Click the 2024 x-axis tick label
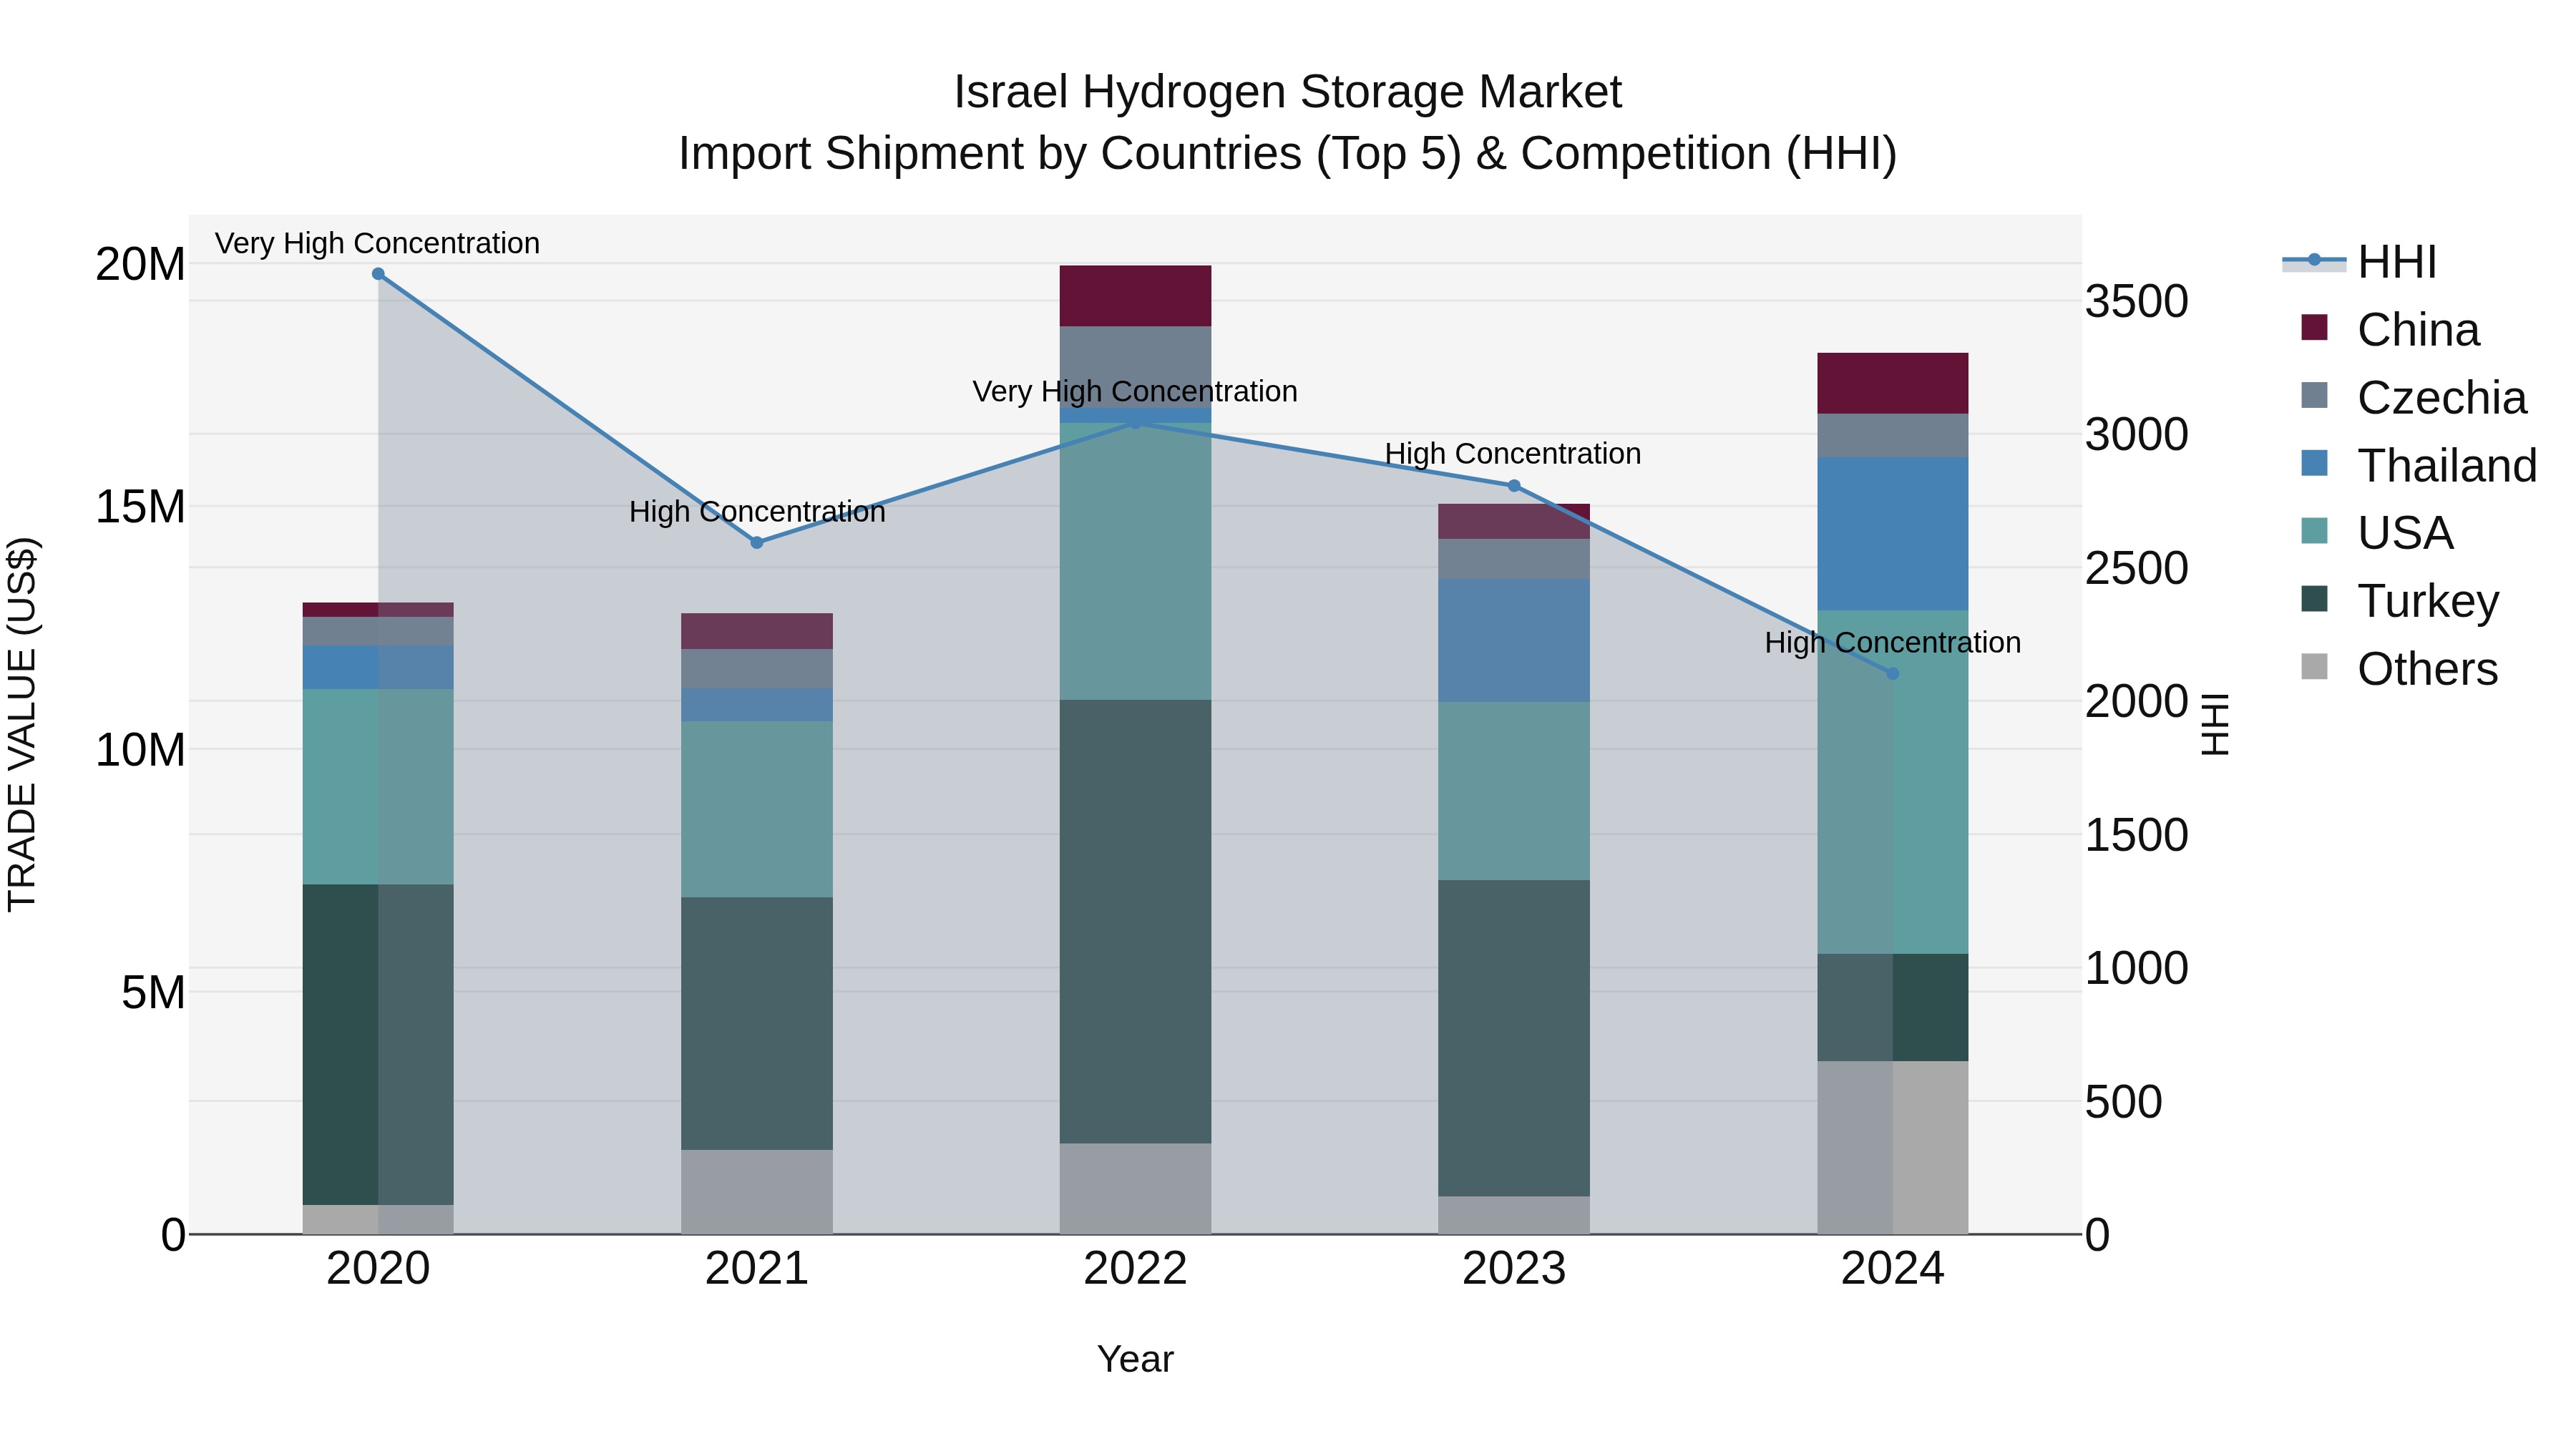 click(1892, 1269)
